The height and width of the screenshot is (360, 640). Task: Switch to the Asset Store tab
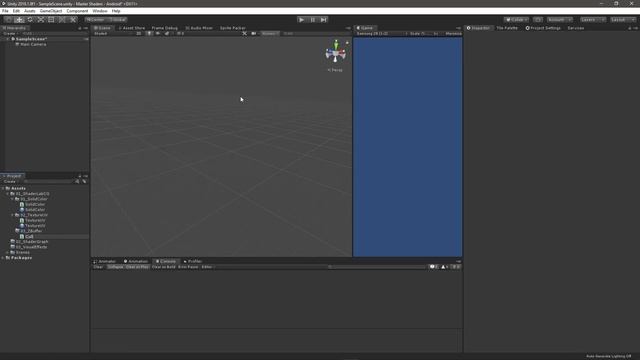tap(132, 28)
